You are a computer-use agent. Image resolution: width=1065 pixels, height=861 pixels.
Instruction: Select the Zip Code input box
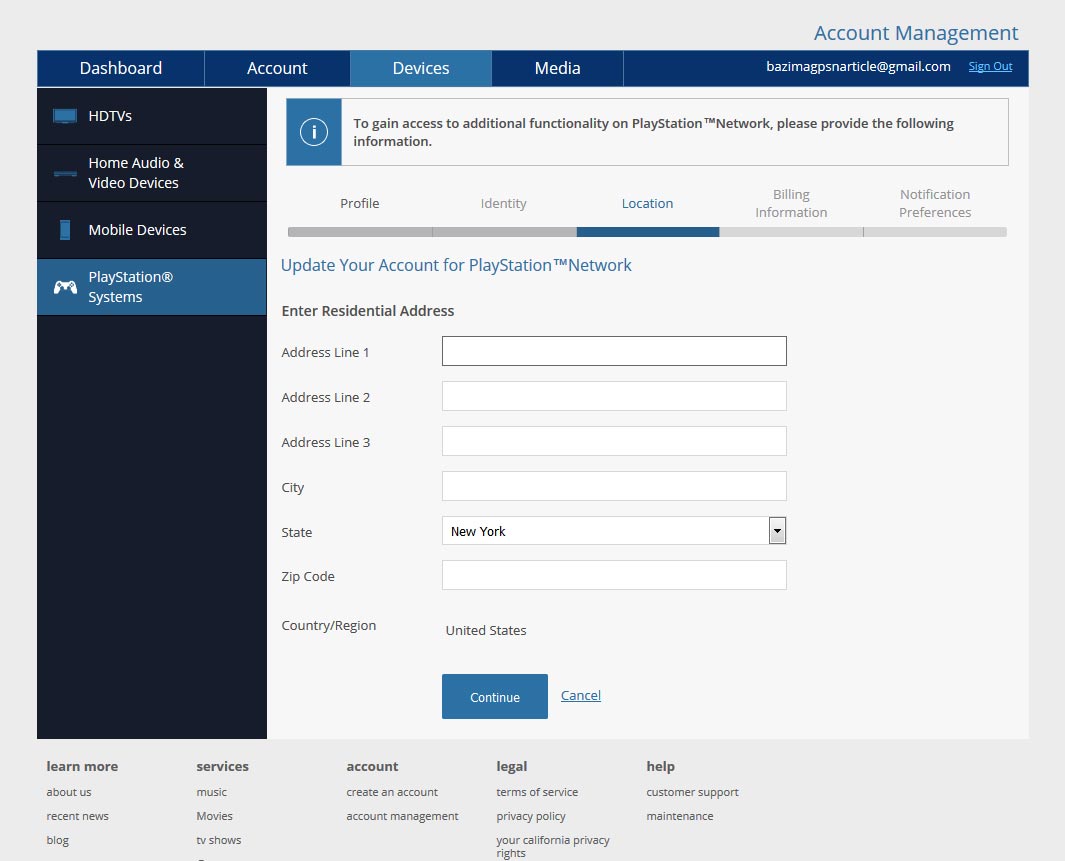(x=614, y=575)
